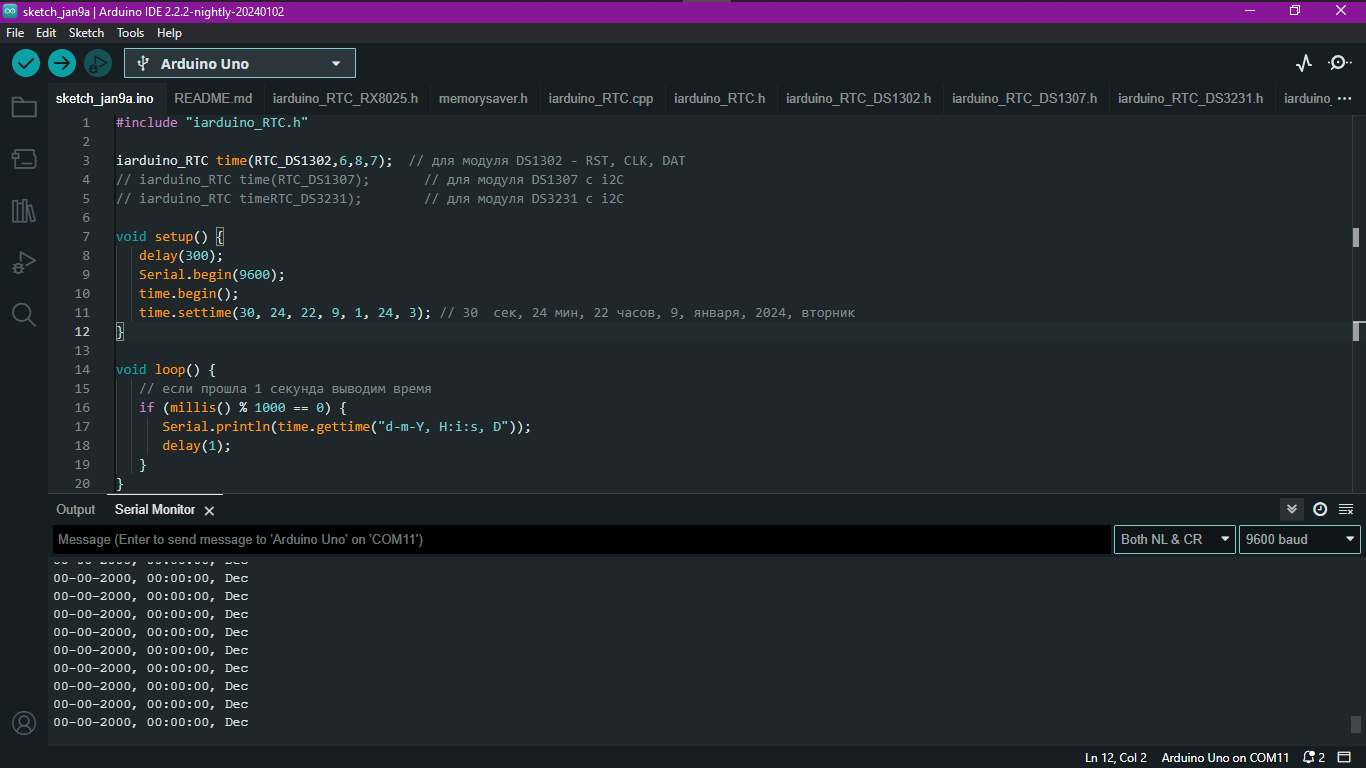Click the Serial.begin(9600) line

pos(212,274)
